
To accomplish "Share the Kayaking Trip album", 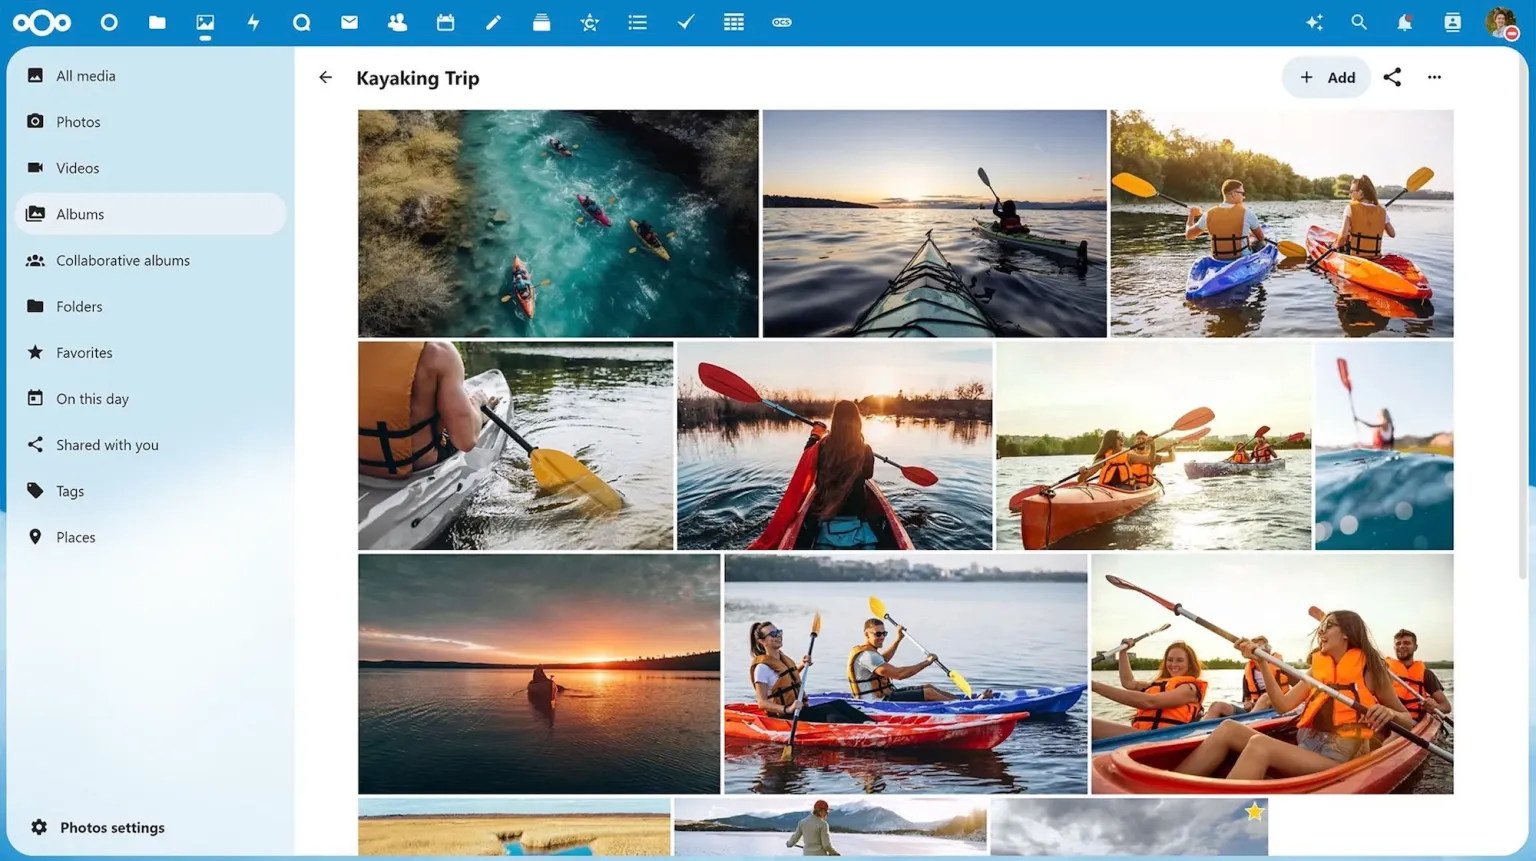I will pos(1392,77).
